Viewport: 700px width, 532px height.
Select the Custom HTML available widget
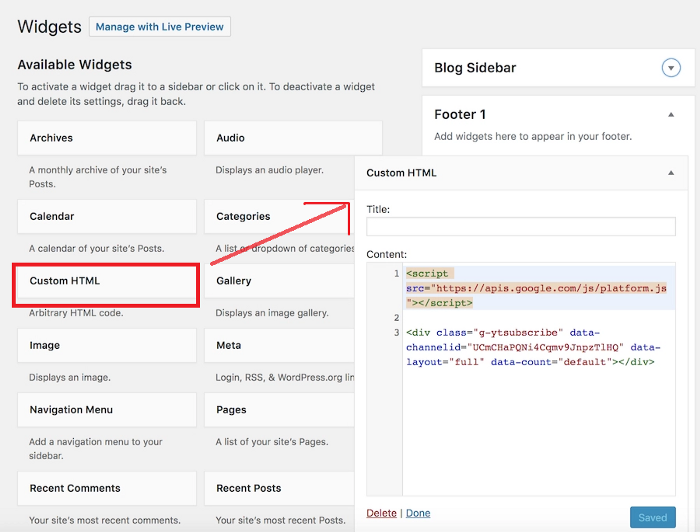107,281
